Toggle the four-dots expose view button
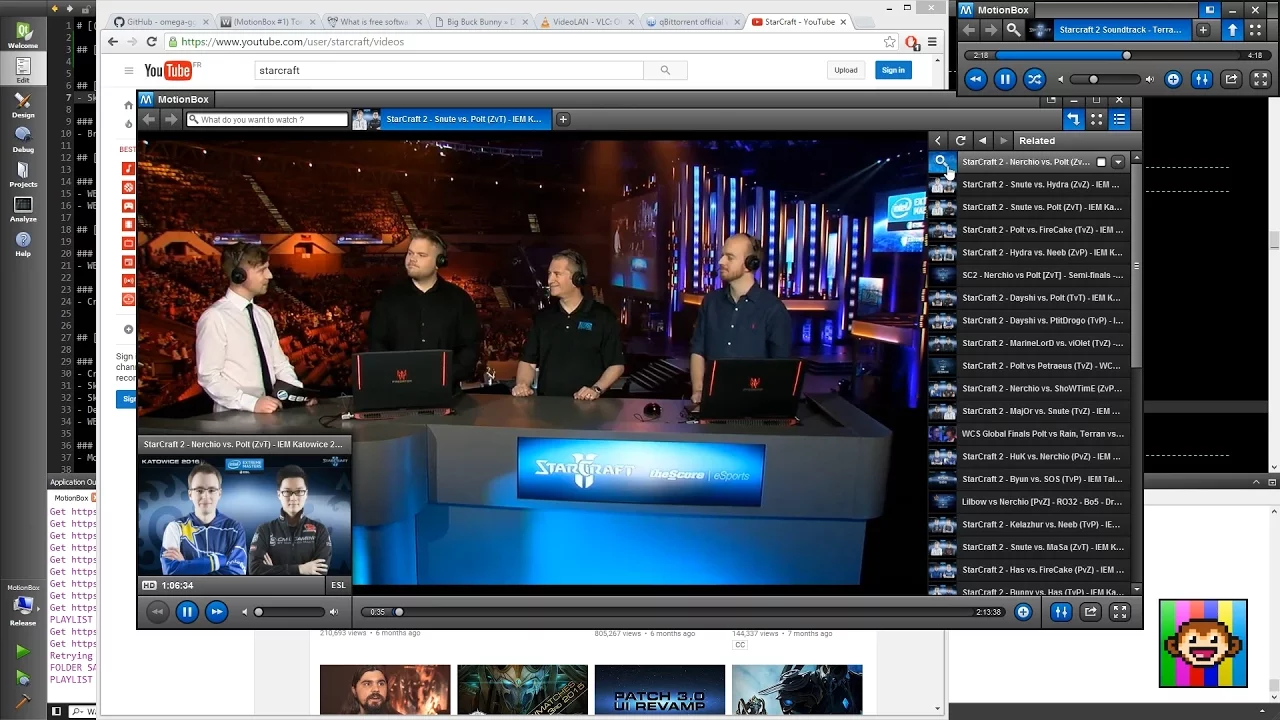The image size is (1280, 720). pyautogui.click(x=1097, y=119)
